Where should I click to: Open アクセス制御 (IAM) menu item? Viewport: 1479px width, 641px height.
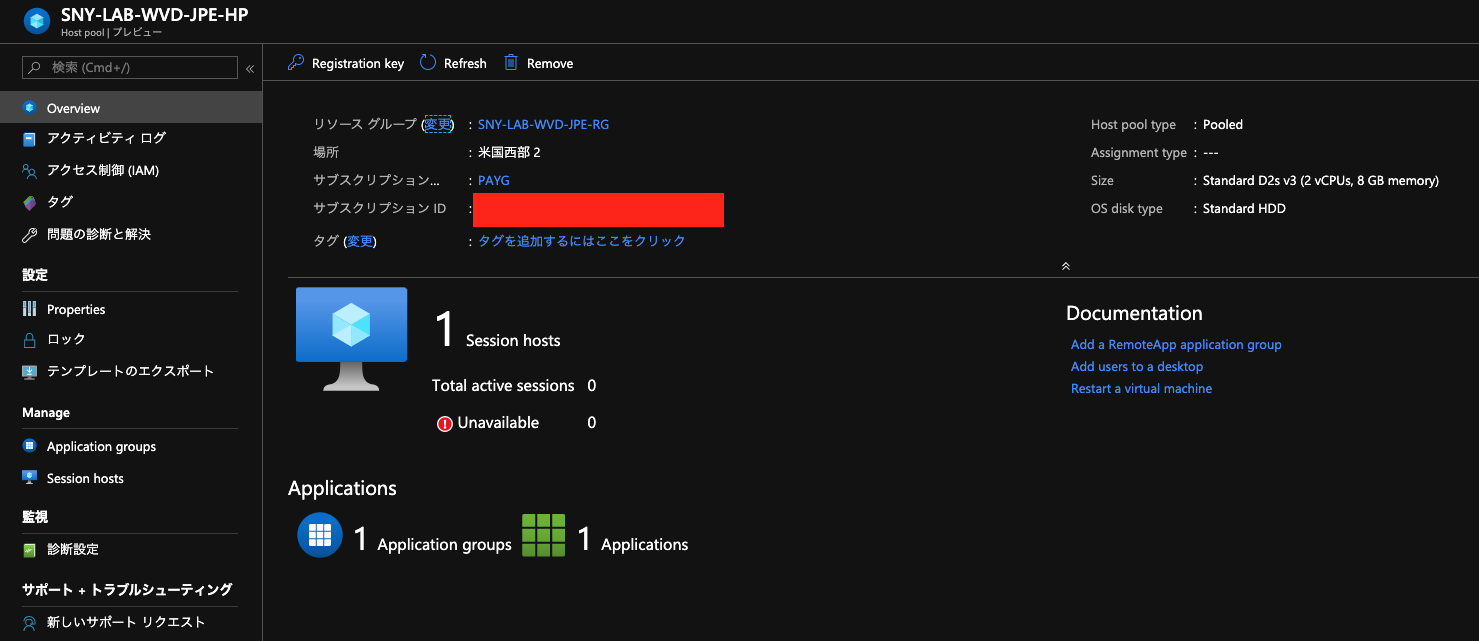click(102, 170)
